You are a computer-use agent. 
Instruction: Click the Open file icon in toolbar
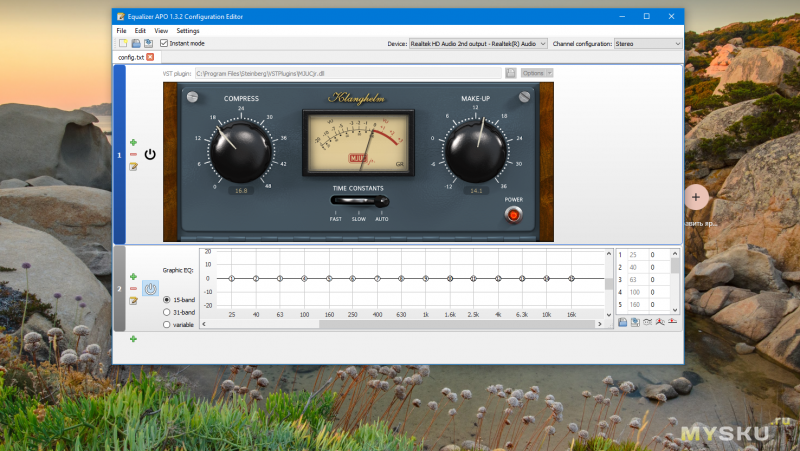click(x=136, y=43)
